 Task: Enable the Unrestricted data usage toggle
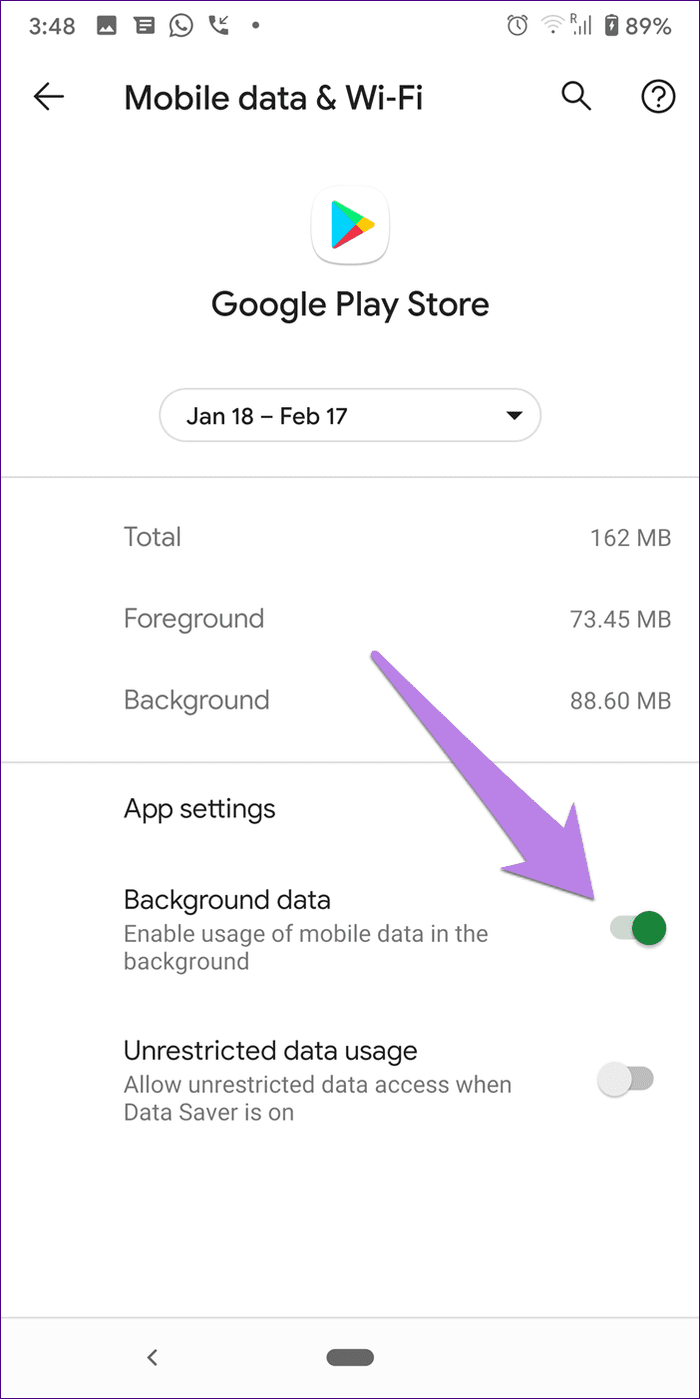point(625,1079)
